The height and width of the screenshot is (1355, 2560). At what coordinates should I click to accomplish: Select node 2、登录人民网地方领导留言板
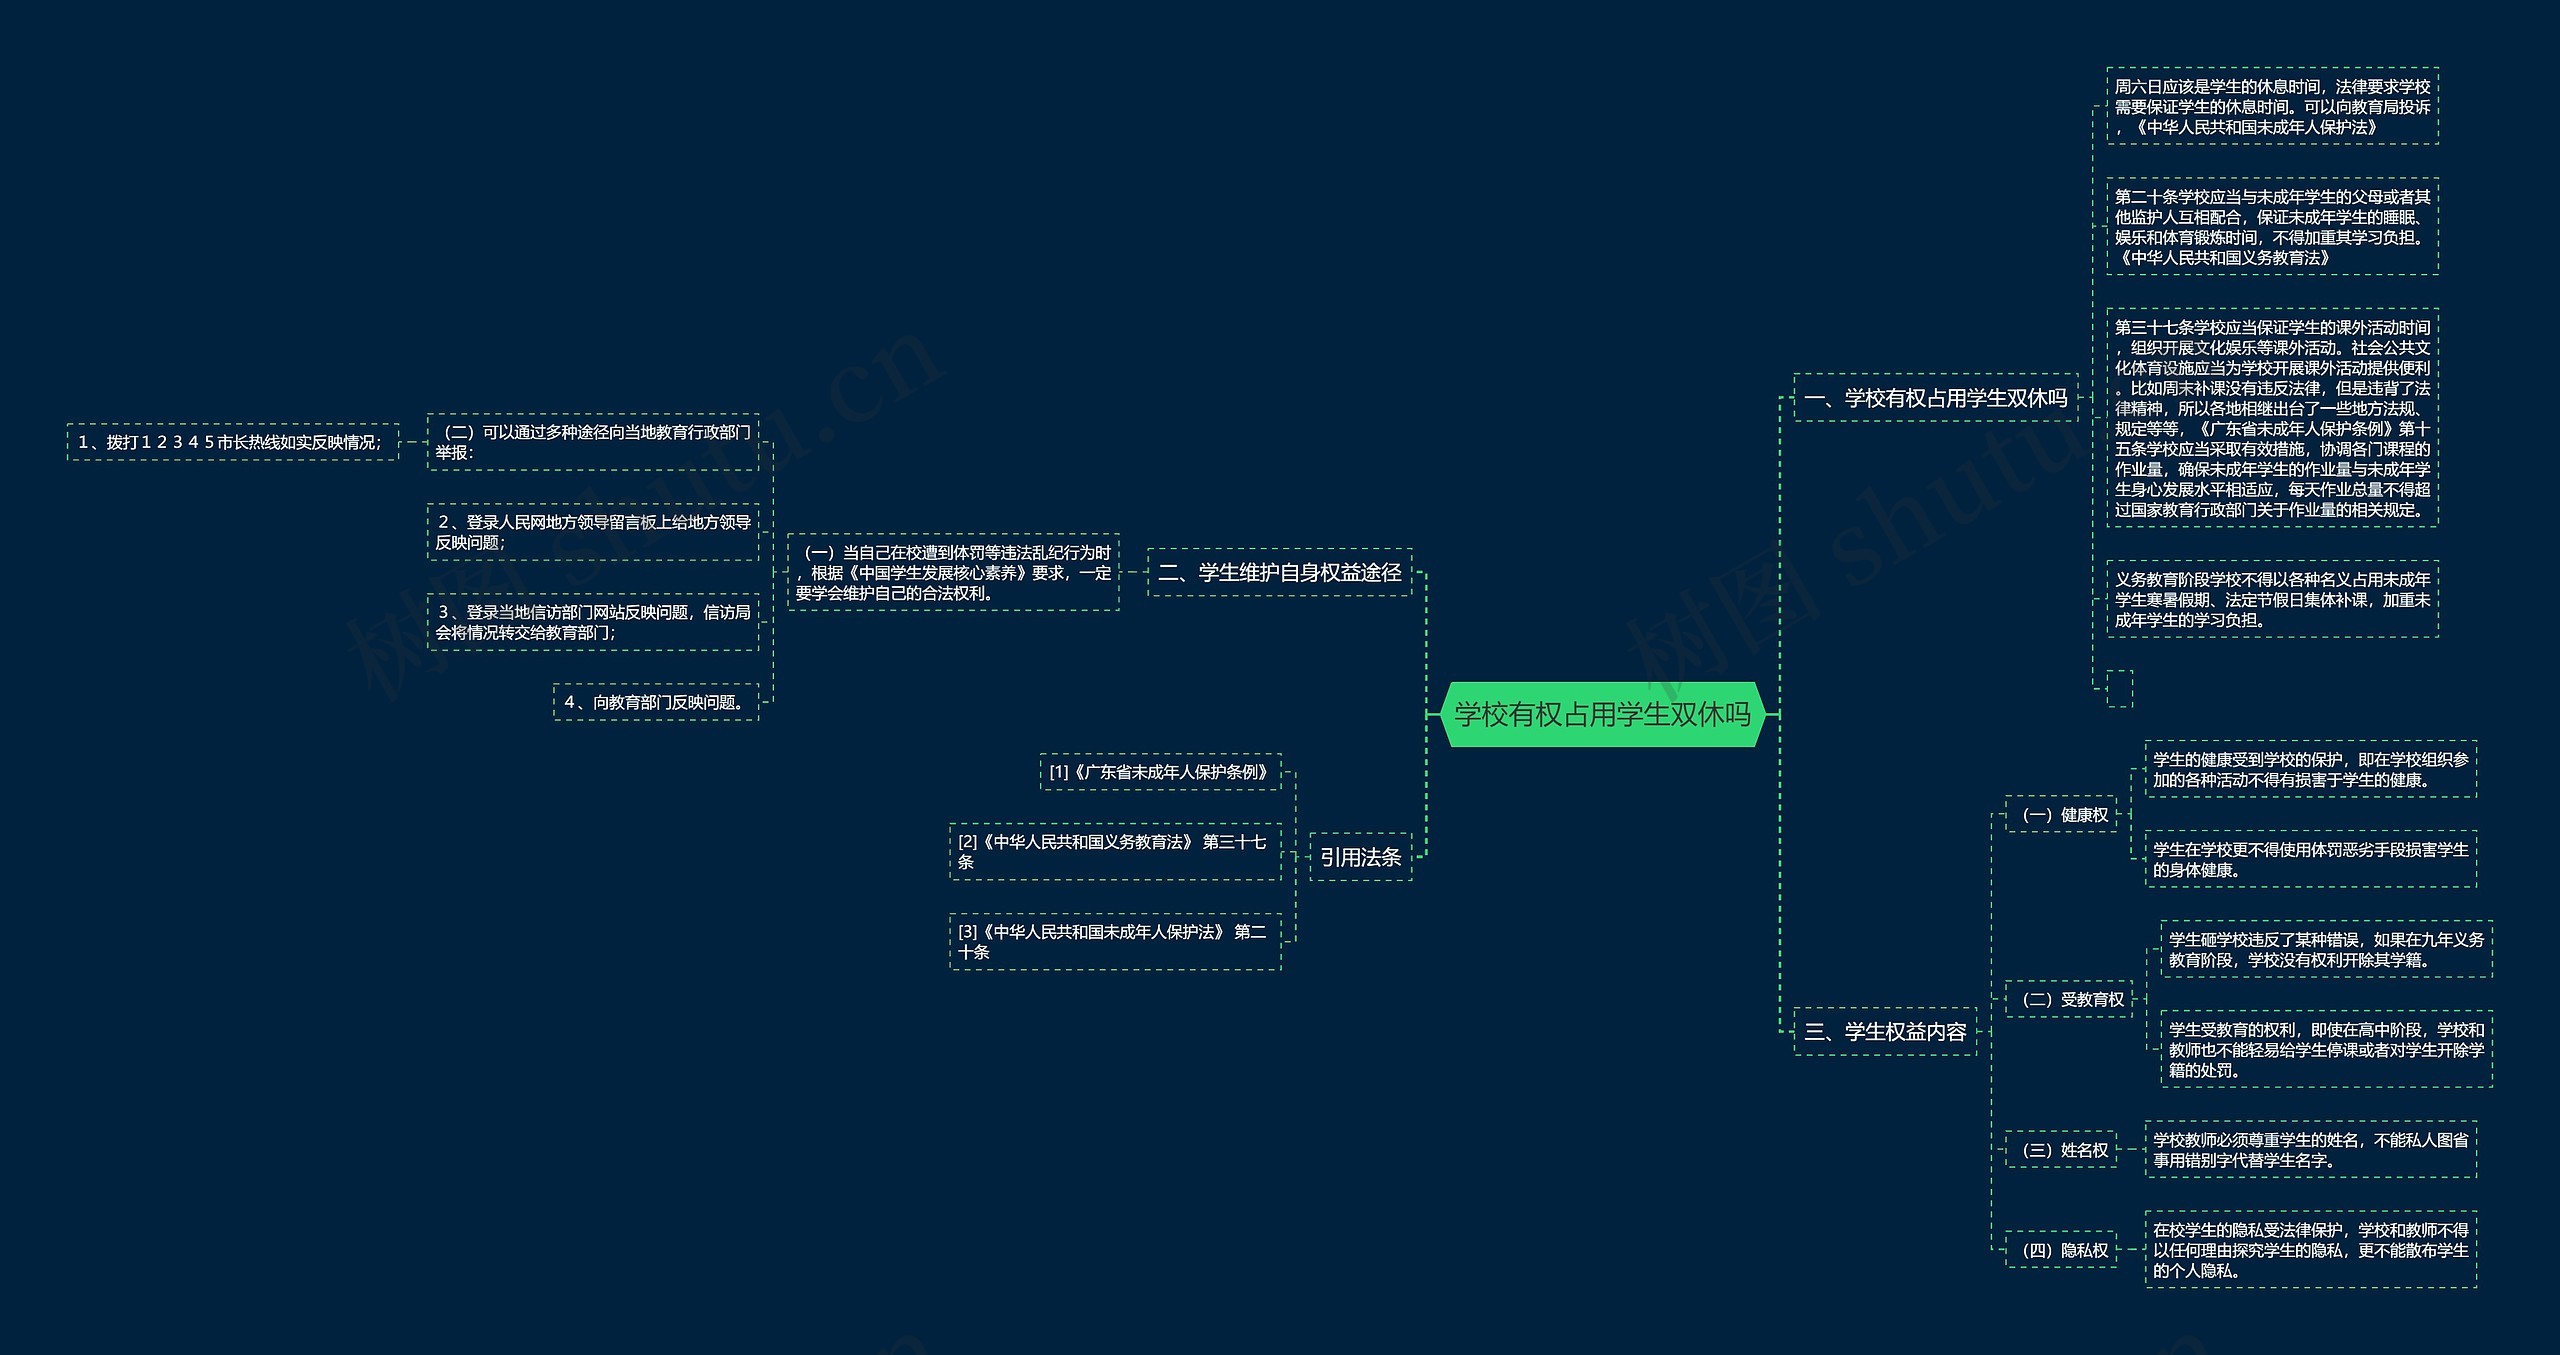[x=593, y=532]
